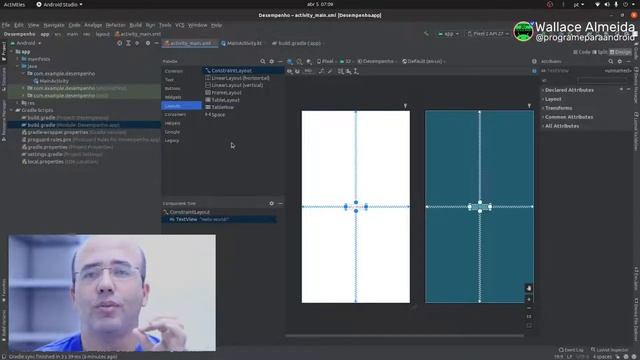This screenshot has width=640, height=360.
Task: Open the Tools menu
Action: (x=165, y=25)
